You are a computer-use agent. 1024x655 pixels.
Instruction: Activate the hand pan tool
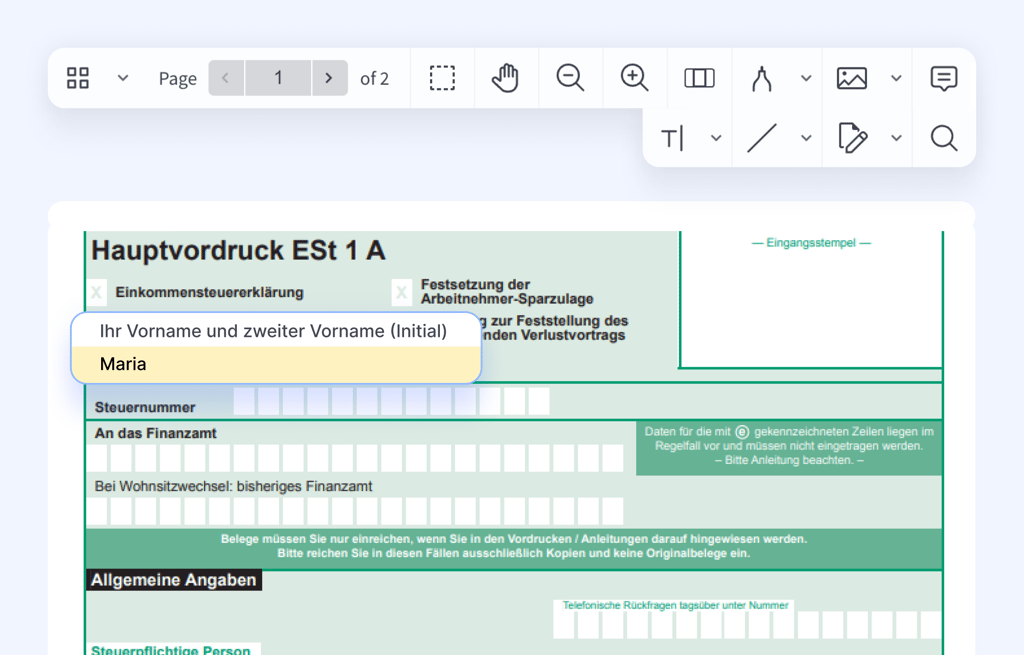click(x=506, y=78)
